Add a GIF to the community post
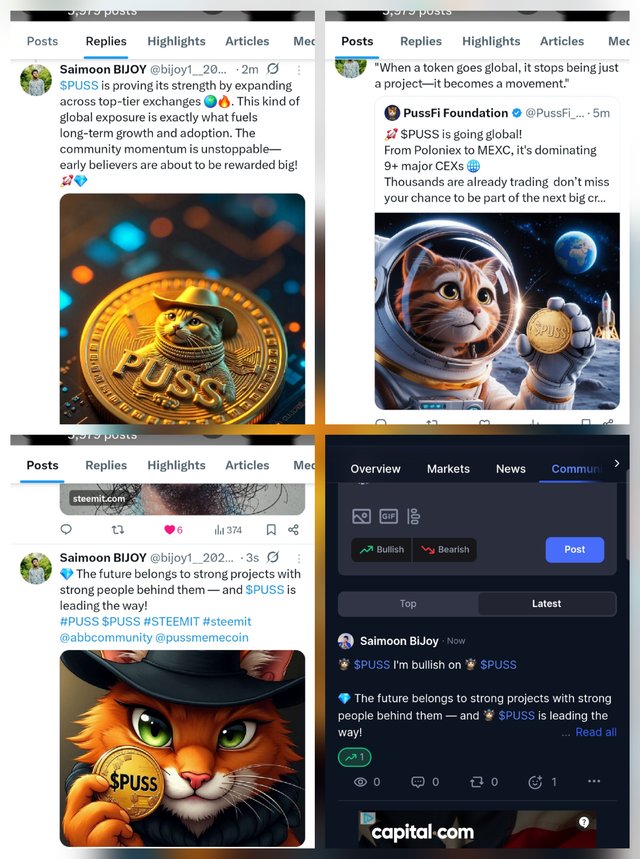The image size is (640, 859). [388, 516]
